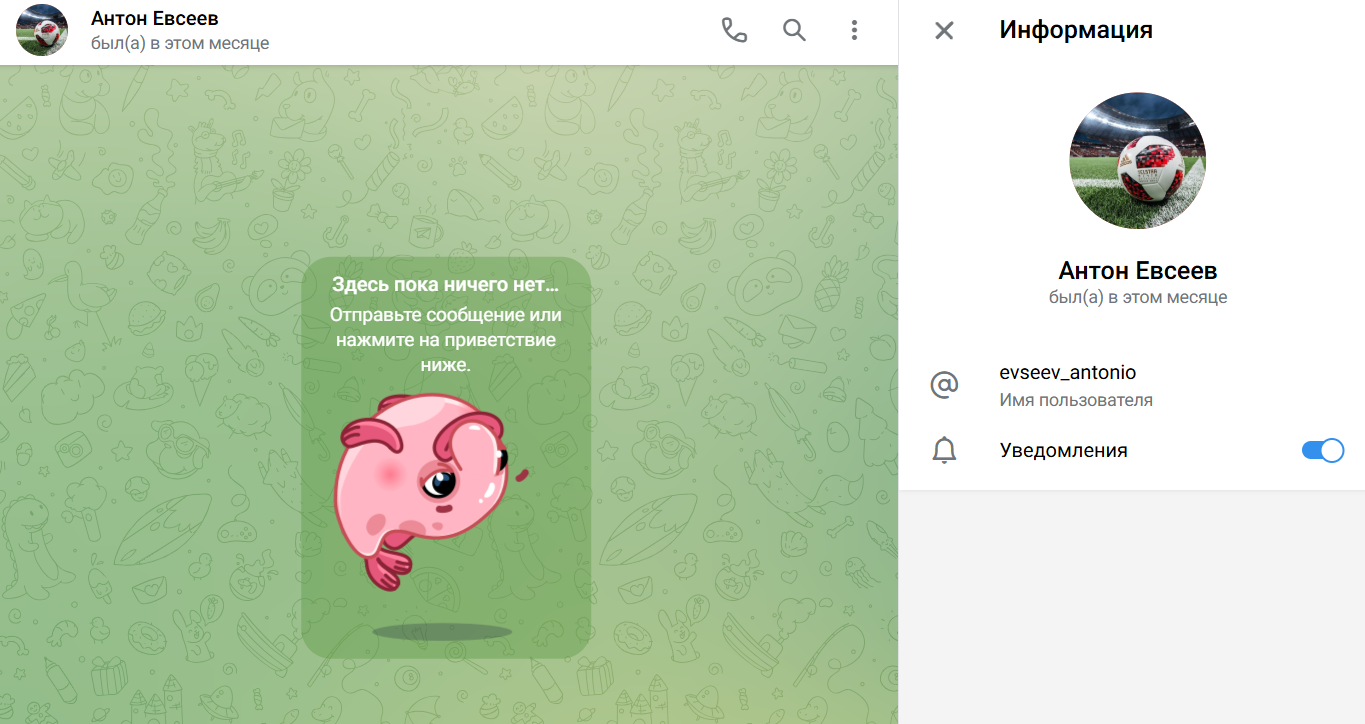Open the large profile photo in the info panel
Screen dimensions: 1365x724
click(x=1137, y=161)
